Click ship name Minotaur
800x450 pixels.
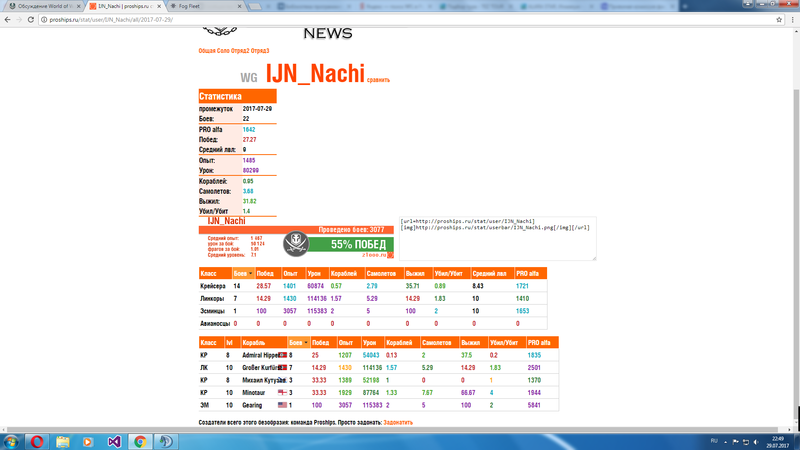pyautogui.click(x=254, y=392)
